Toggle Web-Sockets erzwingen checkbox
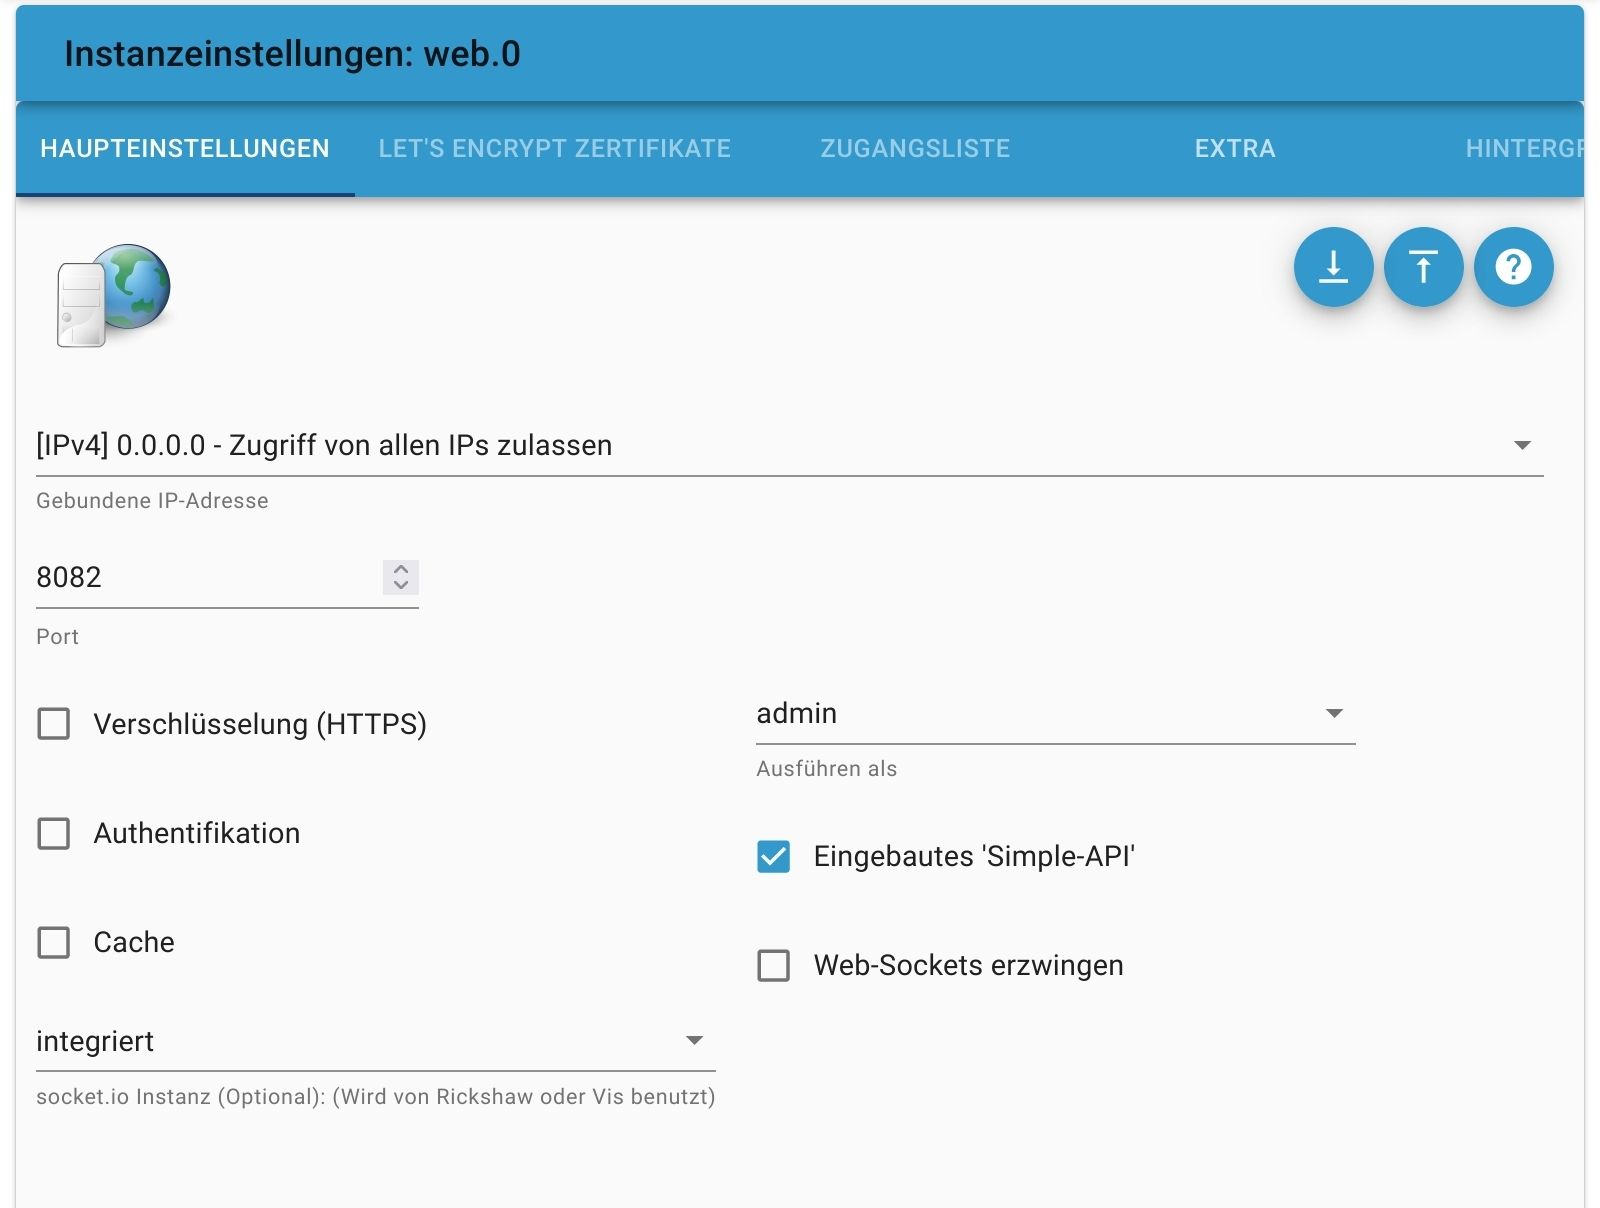This screenshot has height=1208, width=1600. (x=774, y=965)
